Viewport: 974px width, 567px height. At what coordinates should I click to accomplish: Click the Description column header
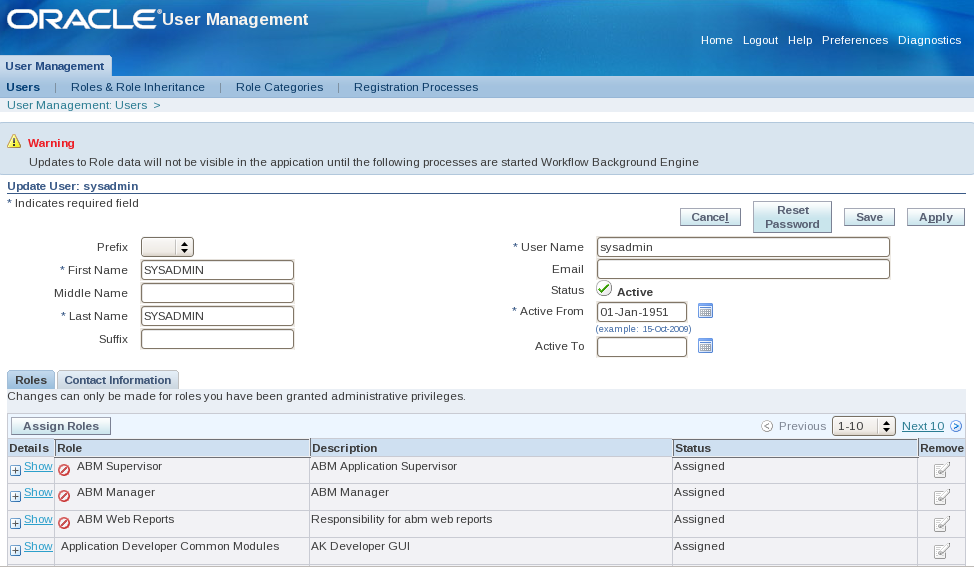[x=491, y=448]
